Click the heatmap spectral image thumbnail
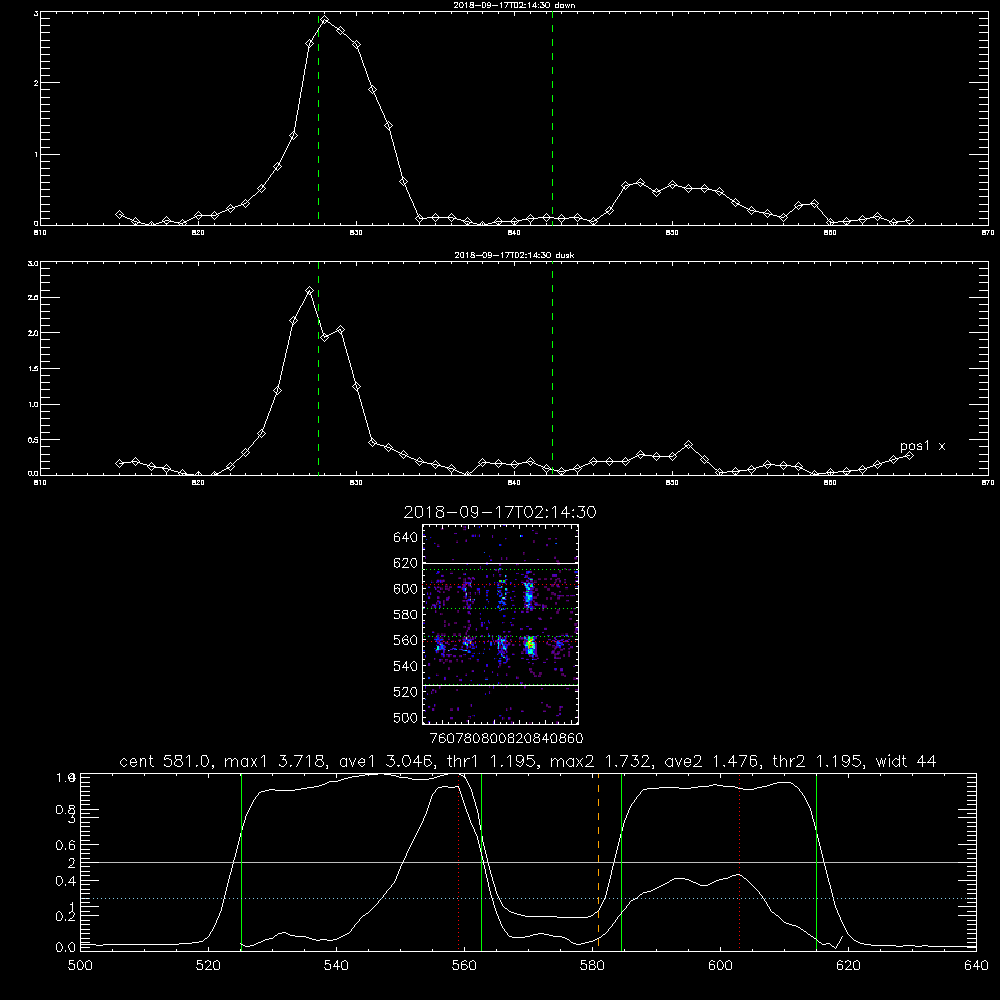Screen dimensions: 1000x1000 (501, 624)
